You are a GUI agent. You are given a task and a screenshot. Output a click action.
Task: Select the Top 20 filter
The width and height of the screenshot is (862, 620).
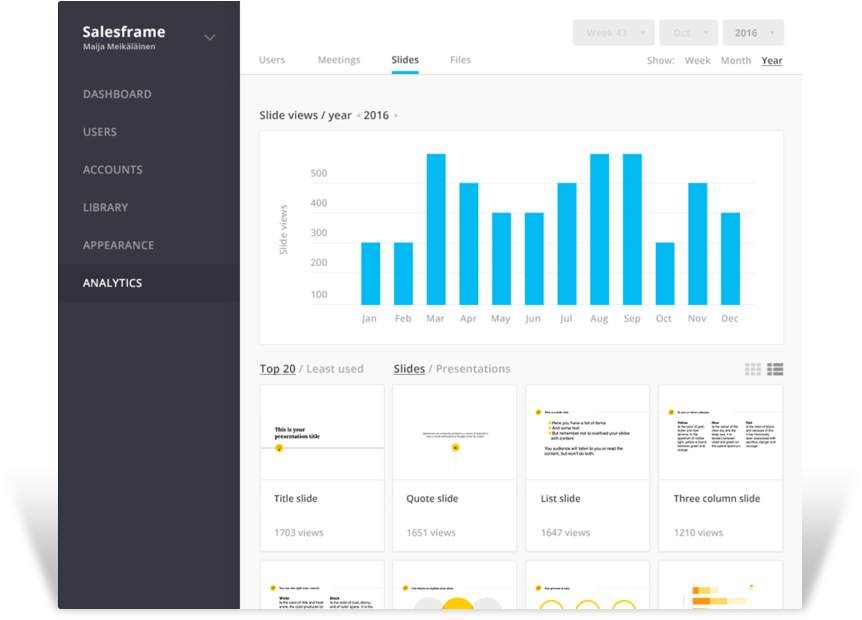point(278,369)
